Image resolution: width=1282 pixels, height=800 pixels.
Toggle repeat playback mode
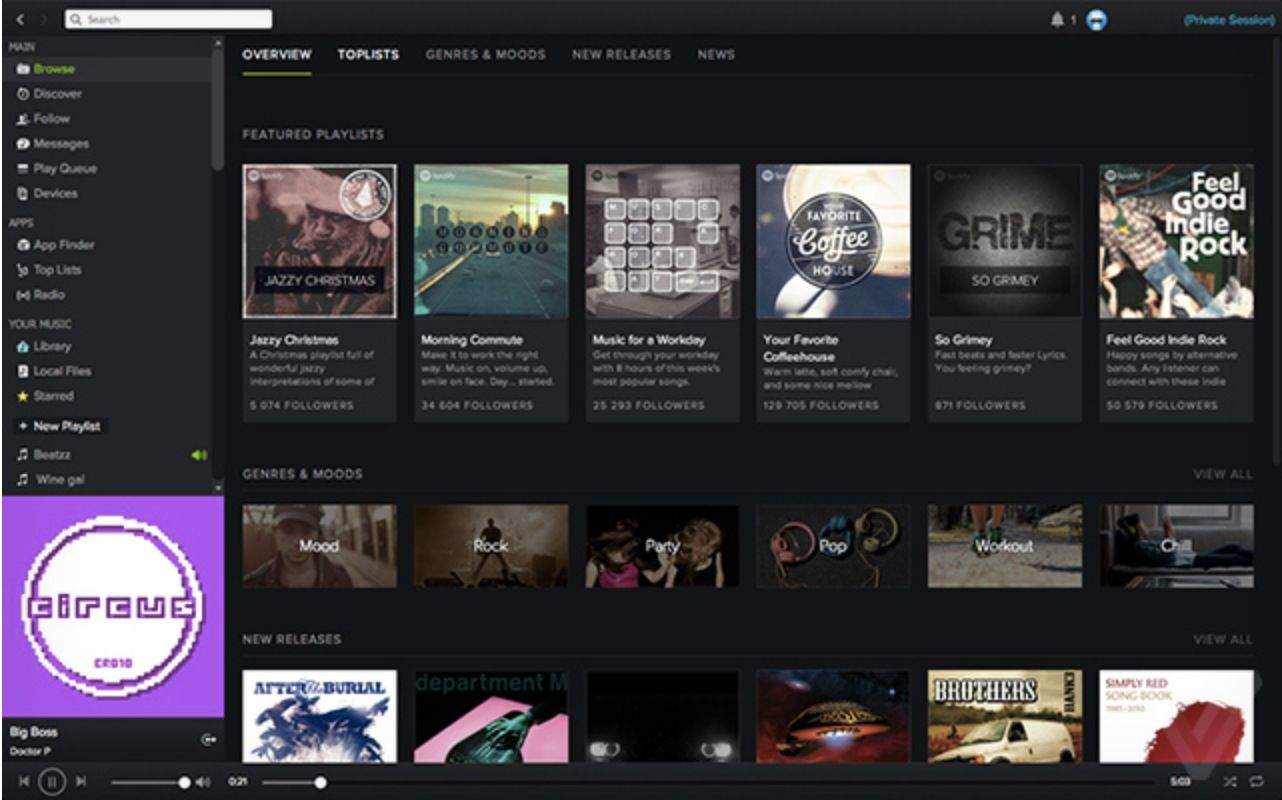tap(1256, 781)
